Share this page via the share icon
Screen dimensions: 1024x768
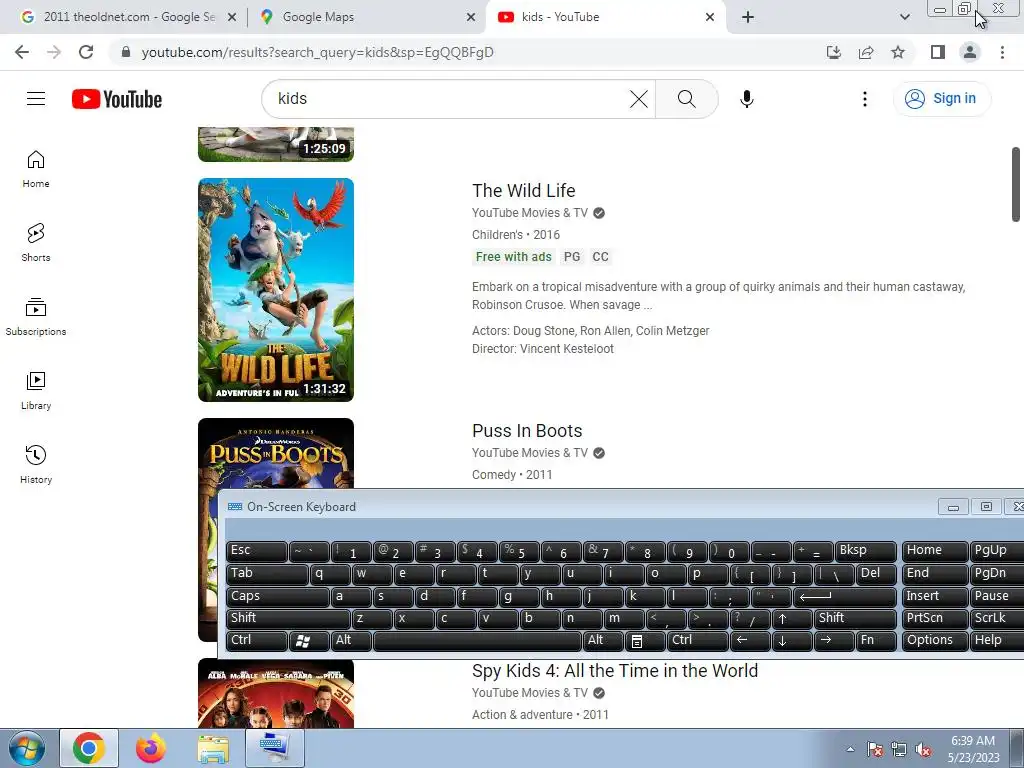click(x=866, y=52)
